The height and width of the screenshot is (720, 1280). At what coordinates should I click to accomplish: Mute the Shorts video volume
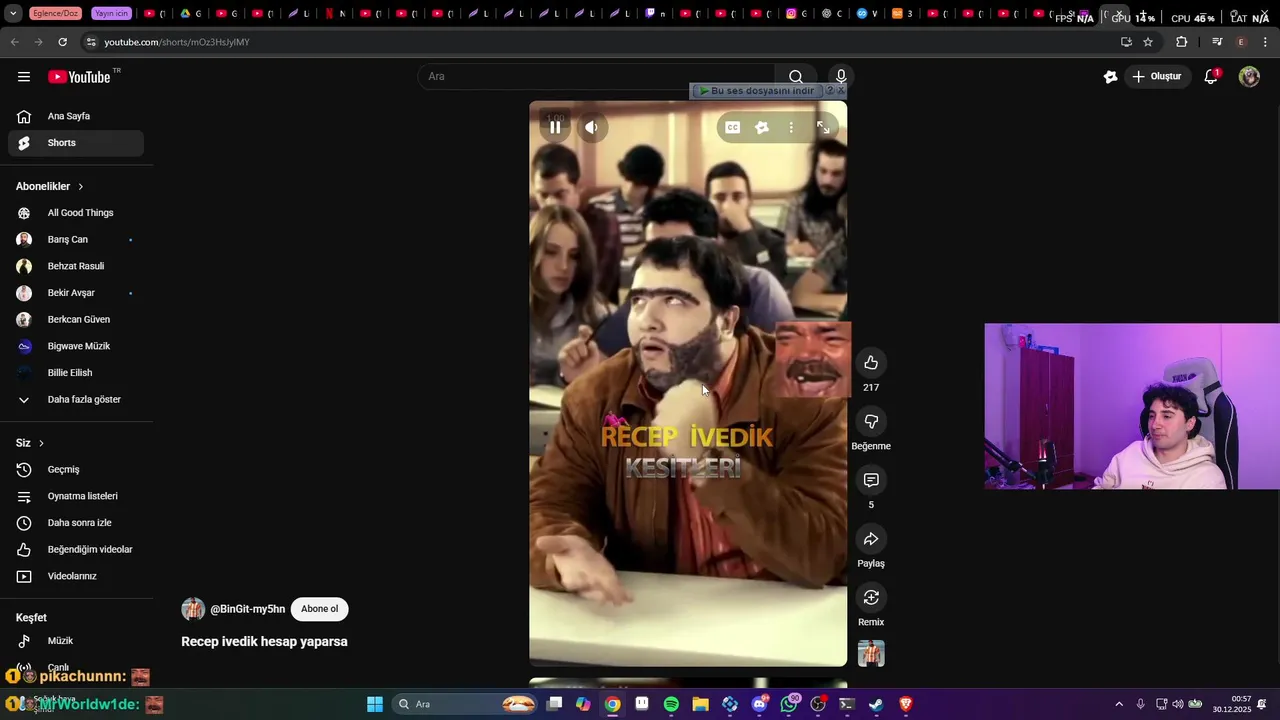point(592,127)
